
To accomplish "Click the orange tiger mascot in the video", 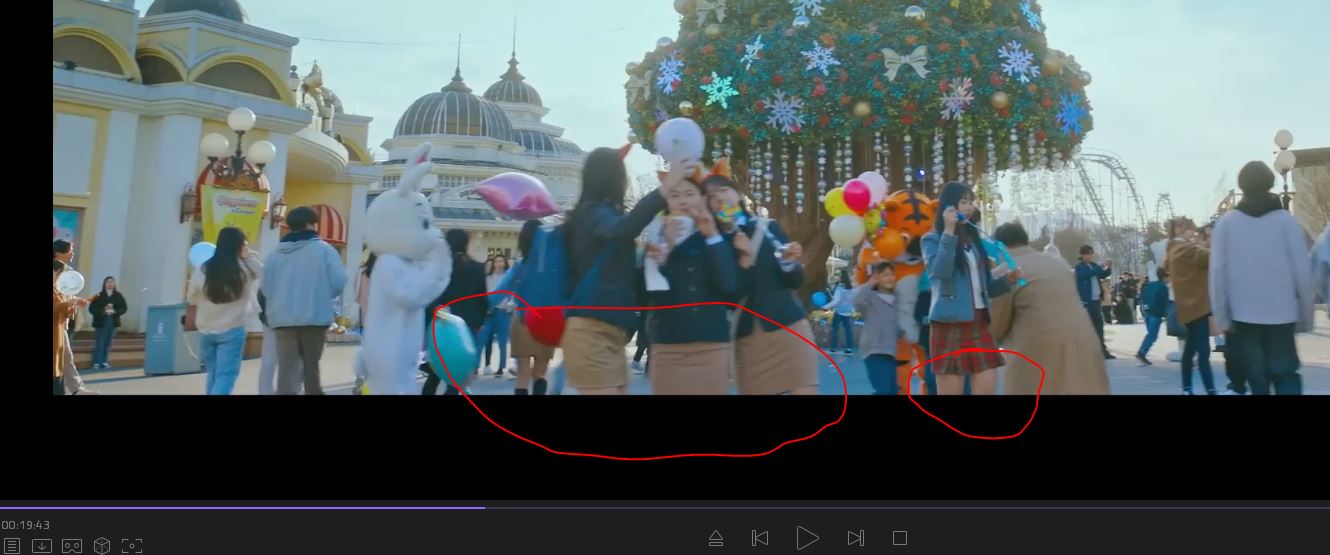I will coord(905,240).
